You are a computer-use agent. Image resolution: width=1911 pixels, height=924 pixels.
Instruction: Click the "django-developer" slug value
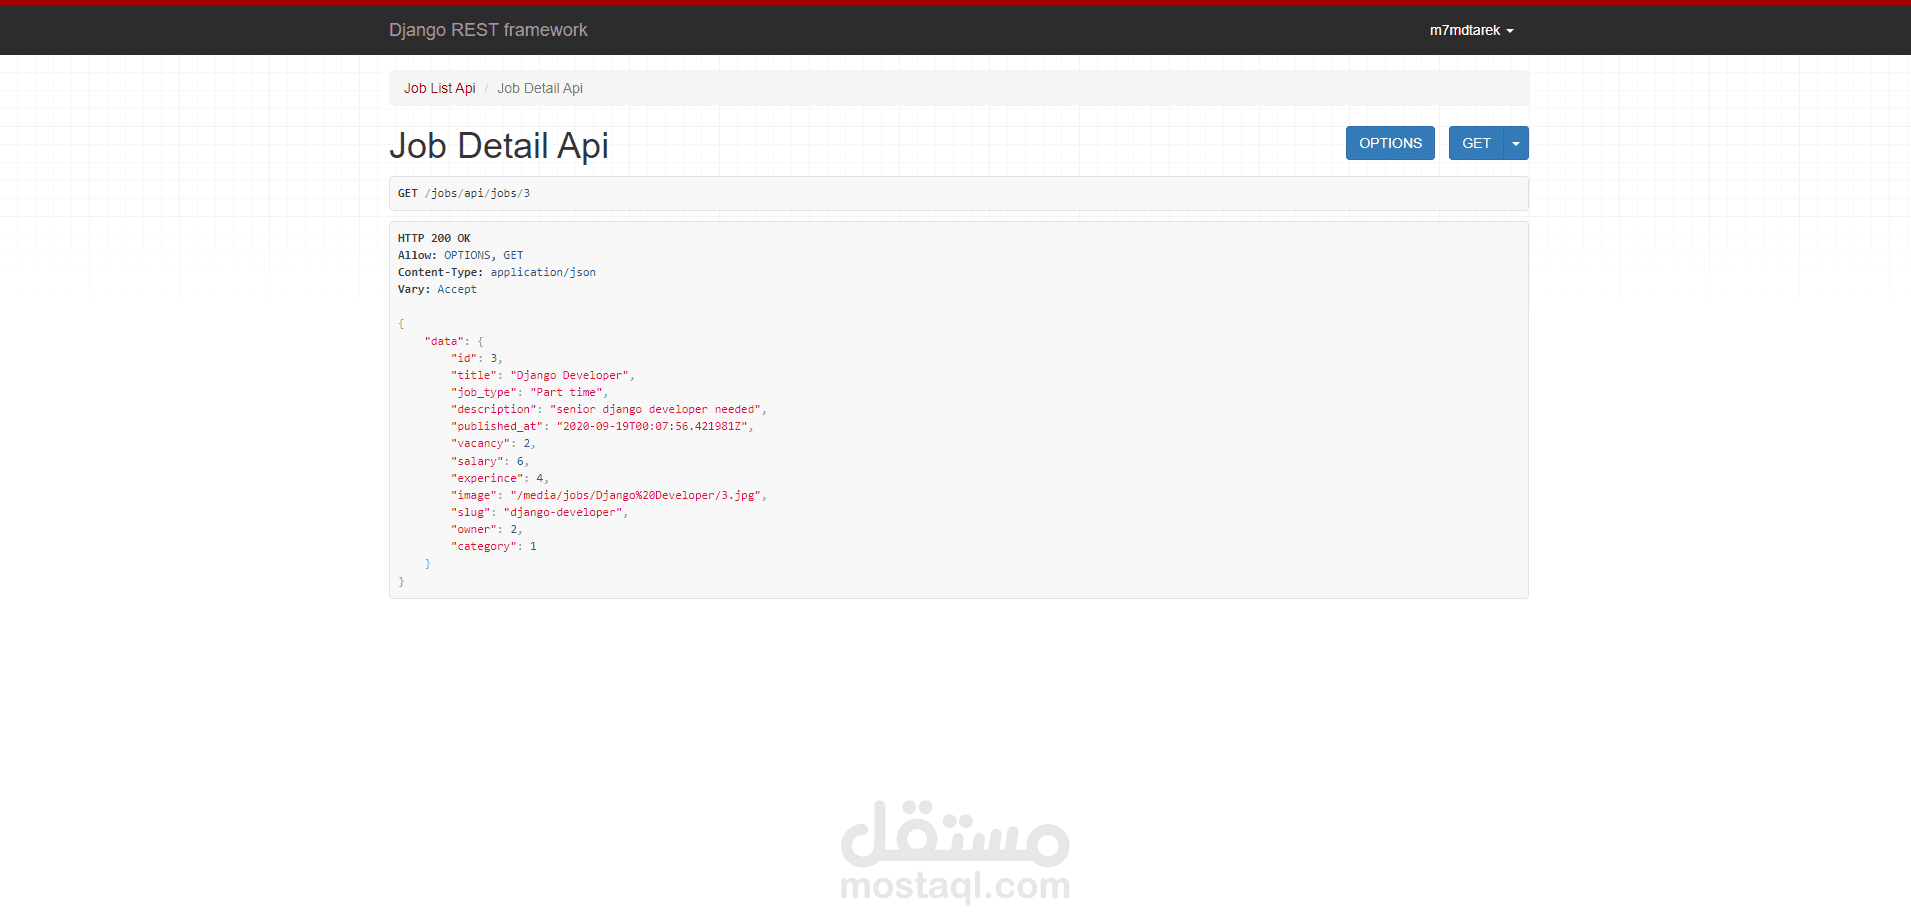click(x=563, y=512)
